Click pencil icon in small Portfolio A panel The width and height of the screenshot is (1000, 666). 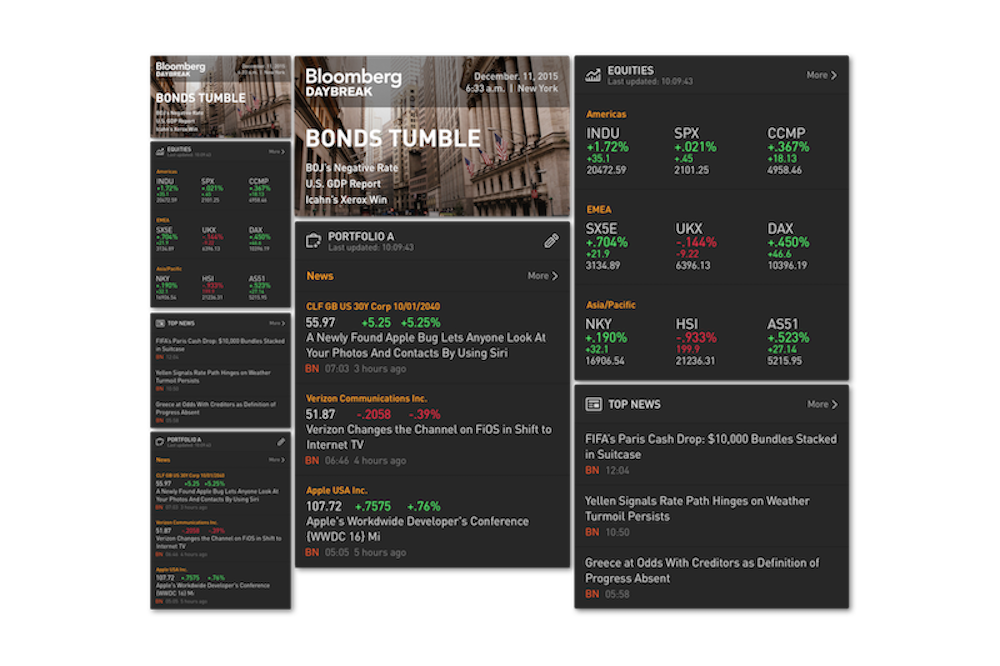coord(281,442)
